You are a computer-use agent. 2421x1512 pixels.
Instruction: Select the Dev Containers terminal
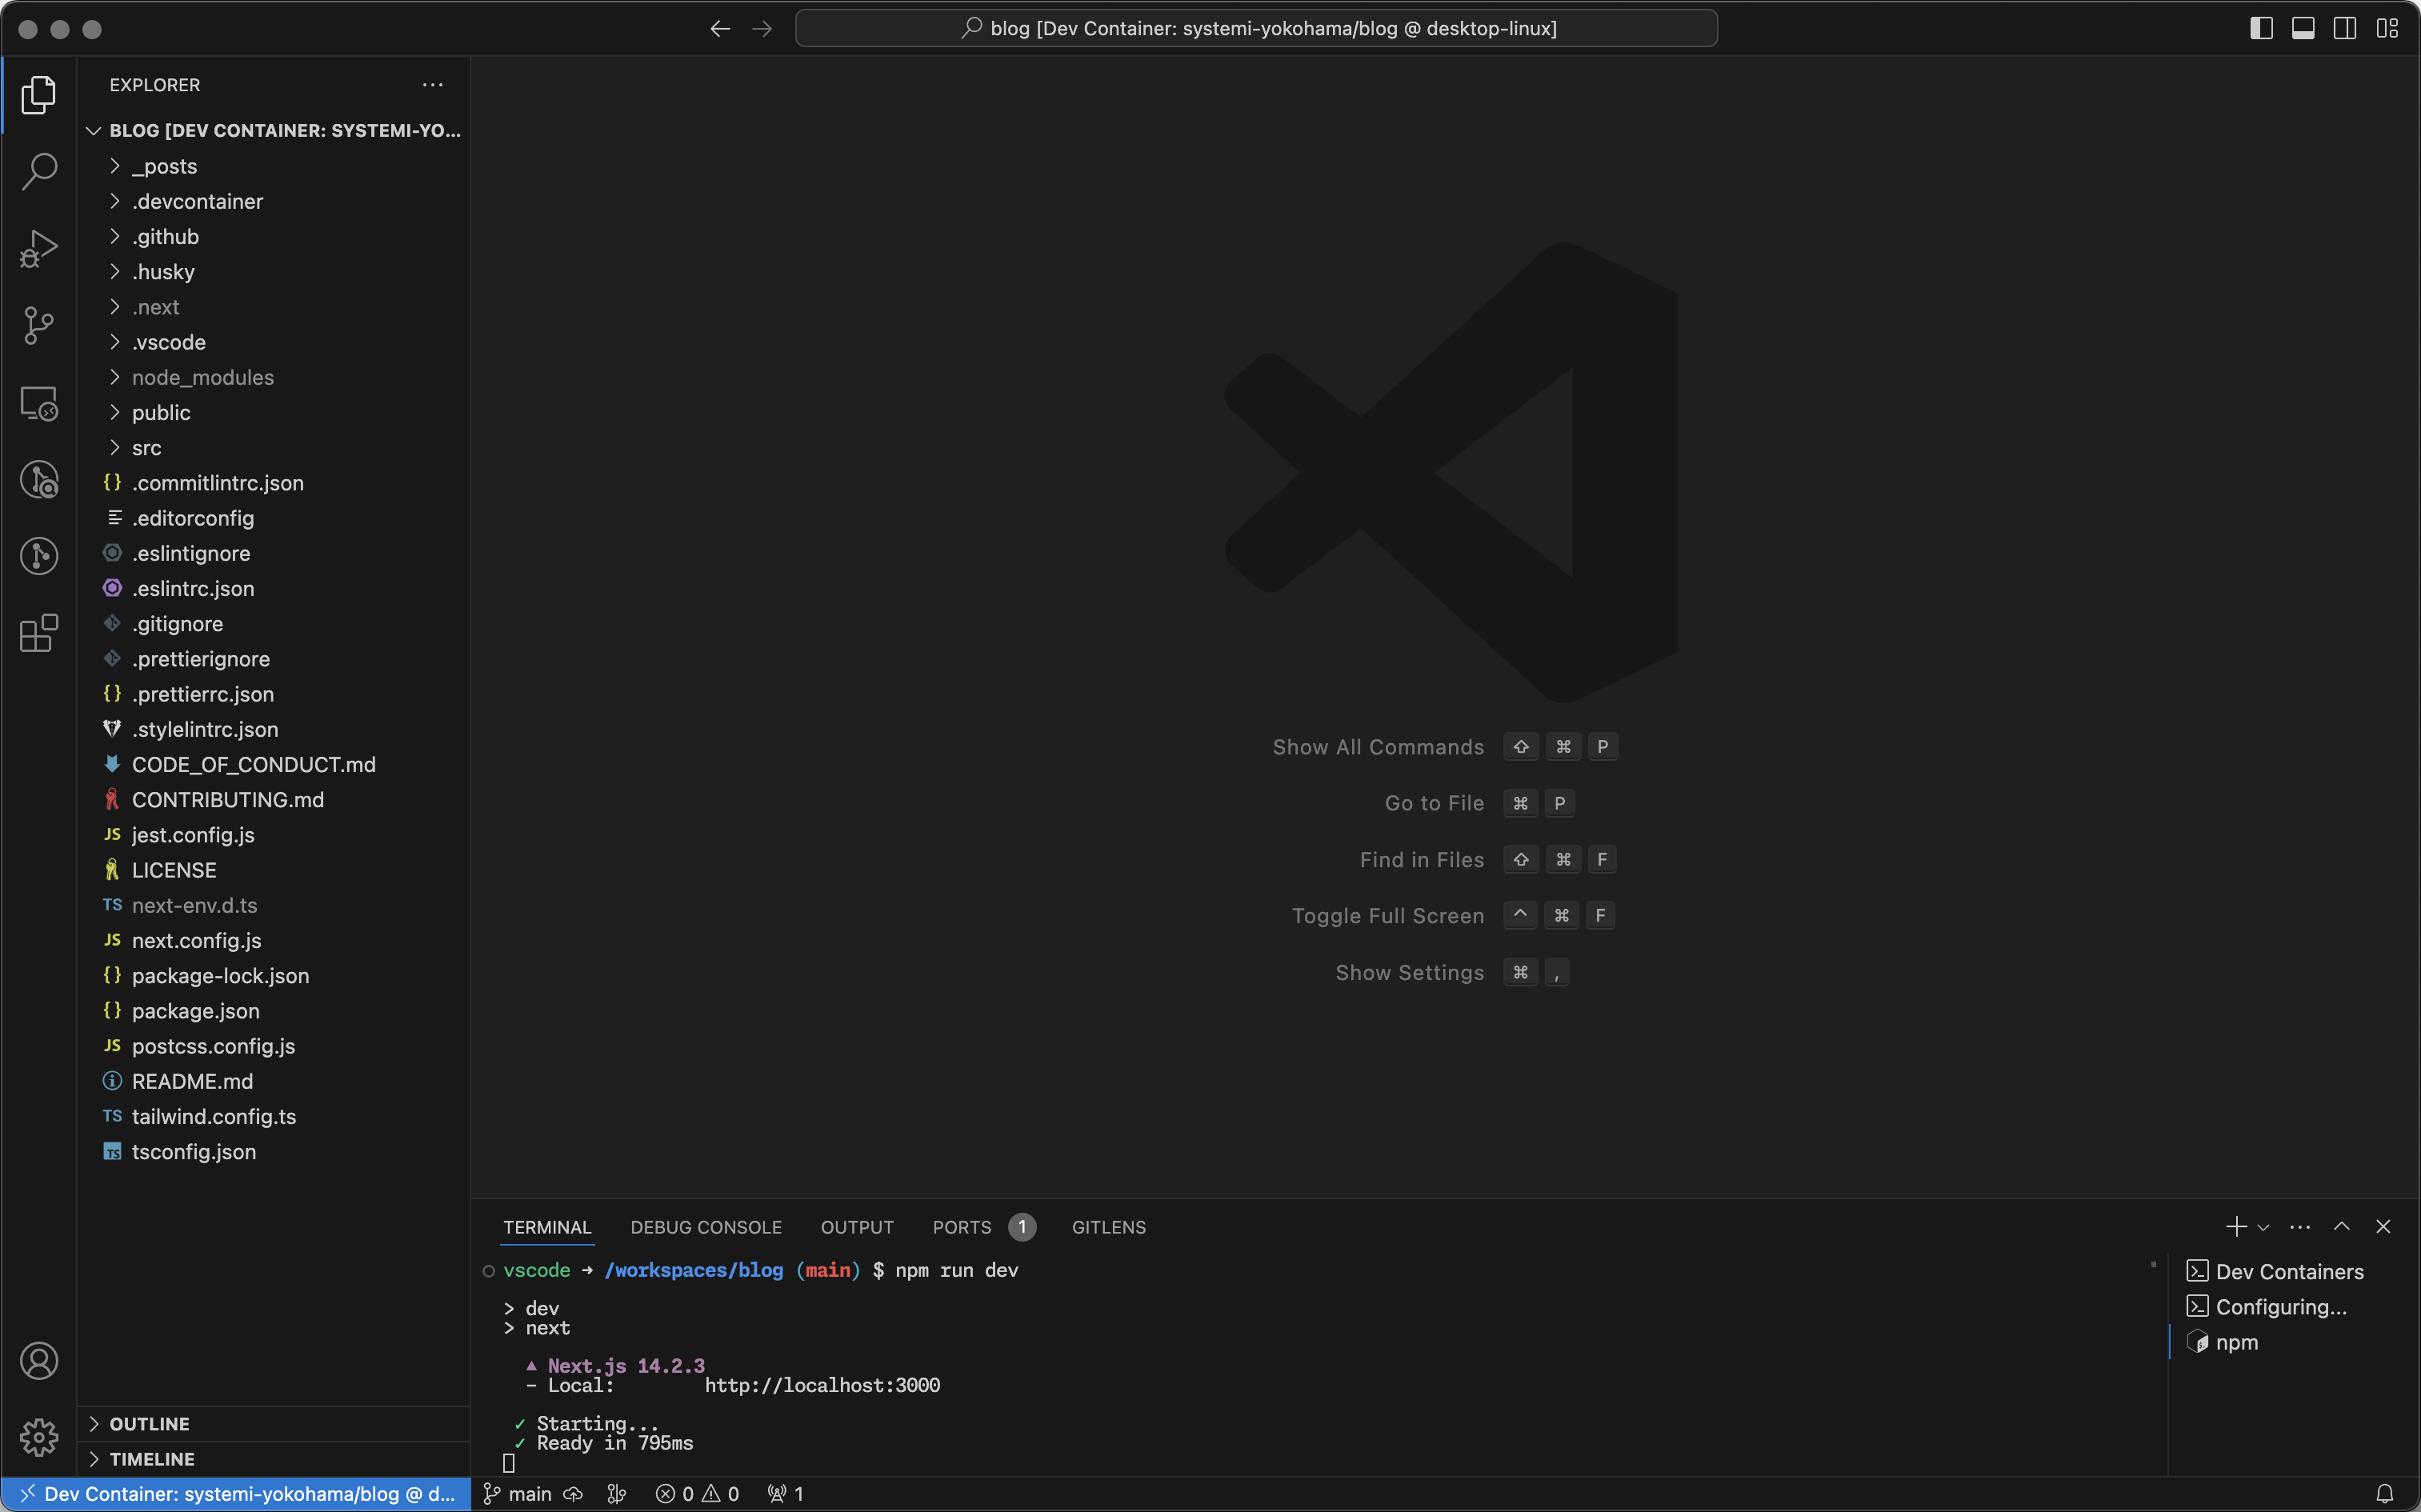point(2290,1271)
